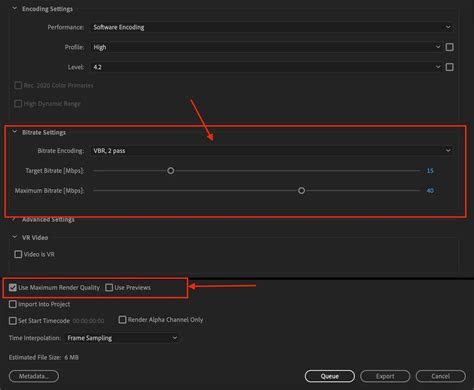The width and height of the screenshot is (474, 390).
Task: Click the Export button
Action: [385, 376]
